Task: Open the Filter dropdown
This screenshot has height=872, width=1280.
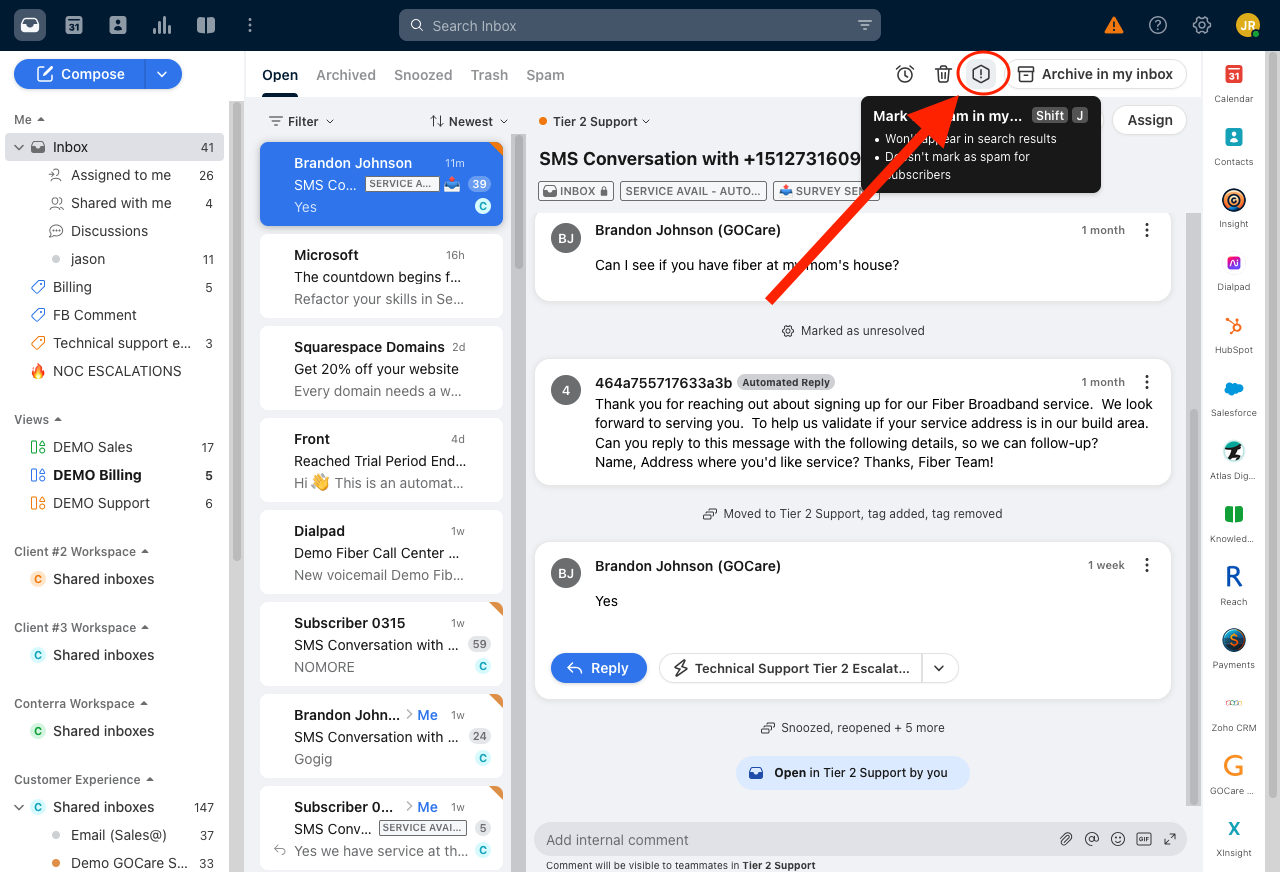Action: coord(302,121)
